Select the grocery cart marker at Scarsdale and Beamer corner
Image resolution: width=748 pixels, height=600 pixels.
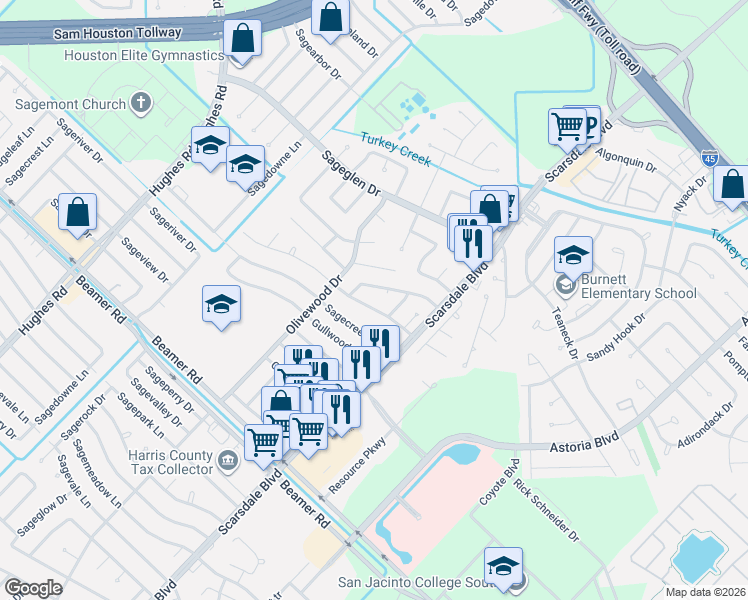(x=263, y=443)
